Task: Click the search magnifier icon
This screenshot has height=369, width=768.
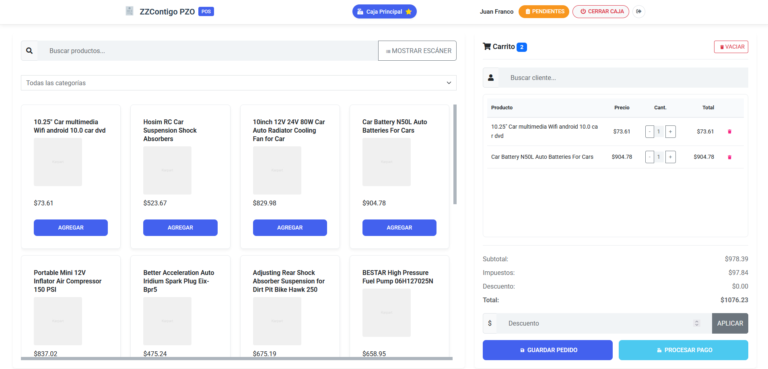Action: pos(29,50)
